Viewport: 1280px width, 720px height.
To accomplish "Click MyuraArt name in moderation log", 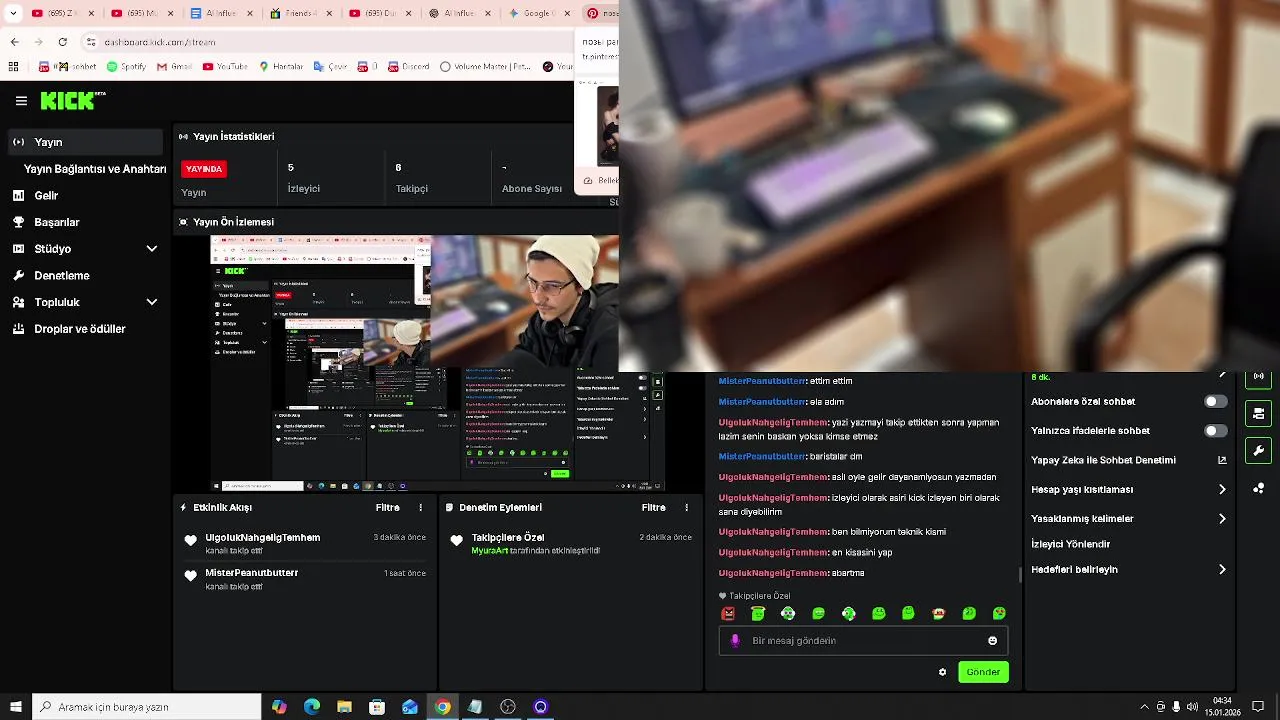I will pyautogui.click(x=490, y=551).
